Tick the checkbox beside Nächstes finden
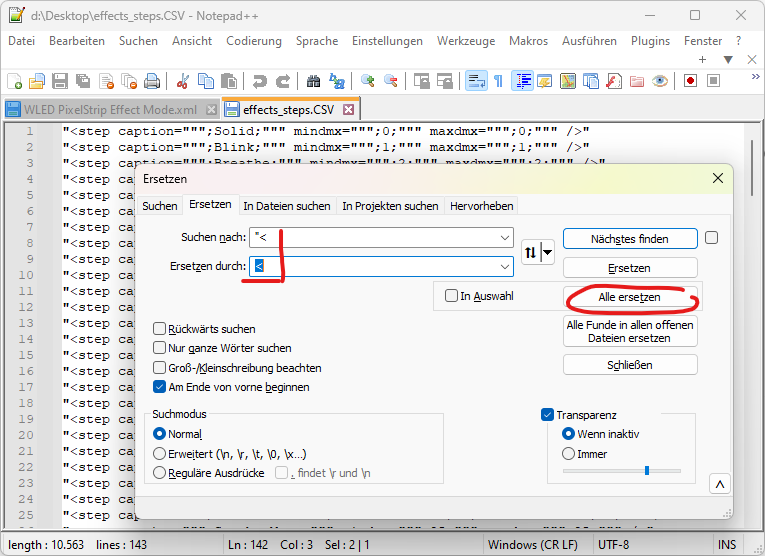 point(711,238)
